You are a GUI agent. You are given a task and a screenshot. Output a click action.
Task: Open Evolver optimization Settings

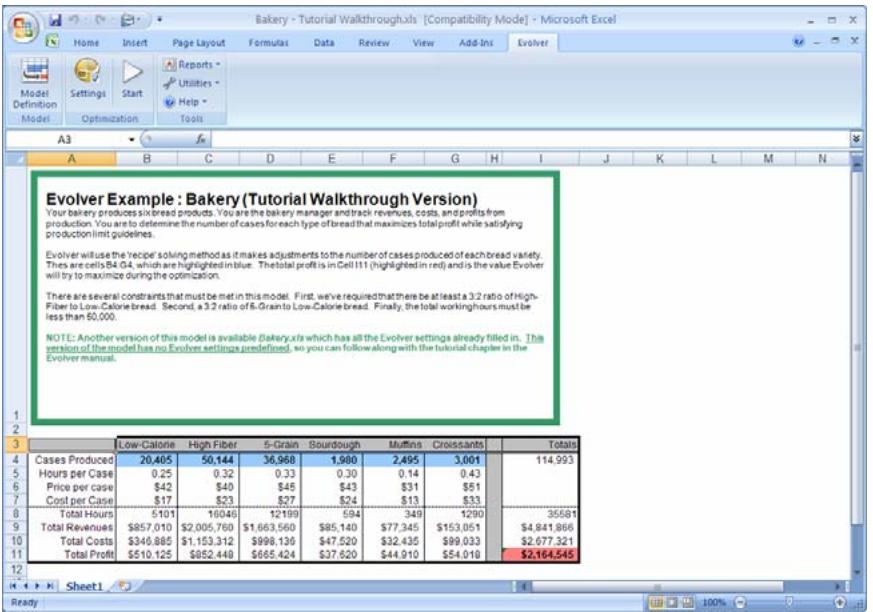pyautogui.click(x=87, y=80)
